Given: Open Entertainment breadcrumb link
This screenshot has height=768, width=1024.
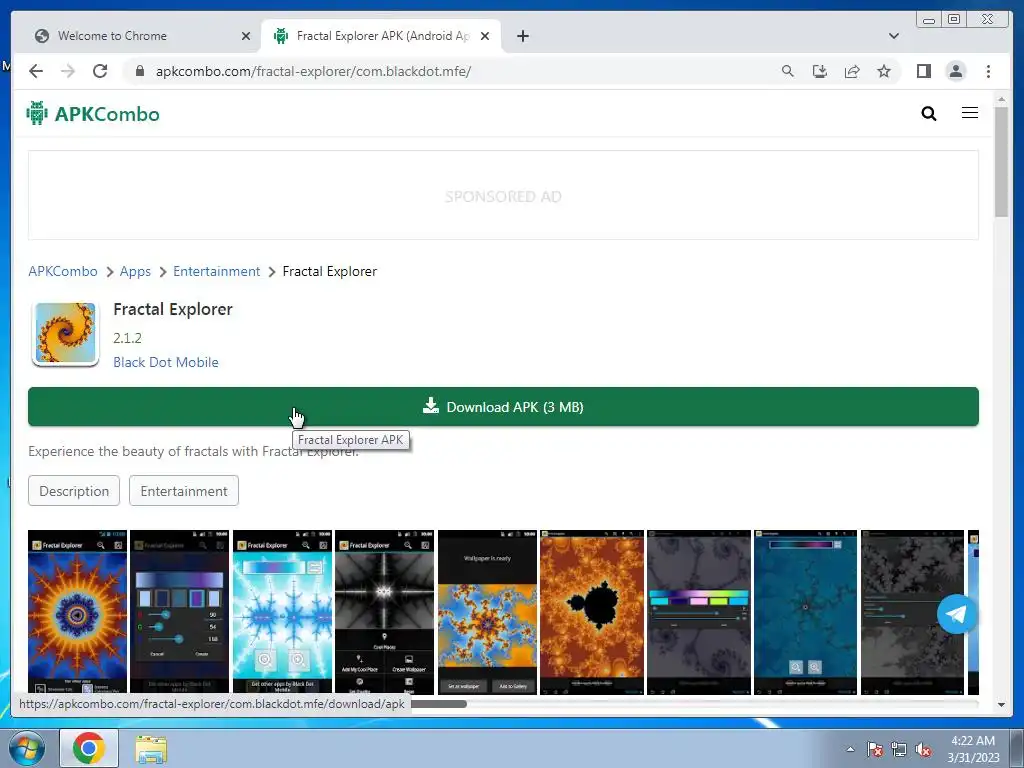Looking at the screenshot, I should pos(216,271).
